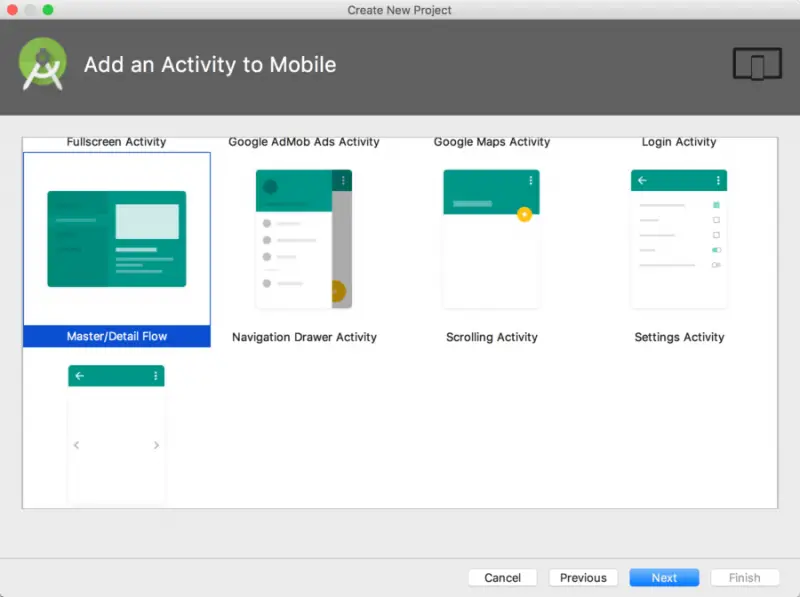Click the green macOS zoom window button
The width and height of the screenshot is (800, 597).
(48, 10)
